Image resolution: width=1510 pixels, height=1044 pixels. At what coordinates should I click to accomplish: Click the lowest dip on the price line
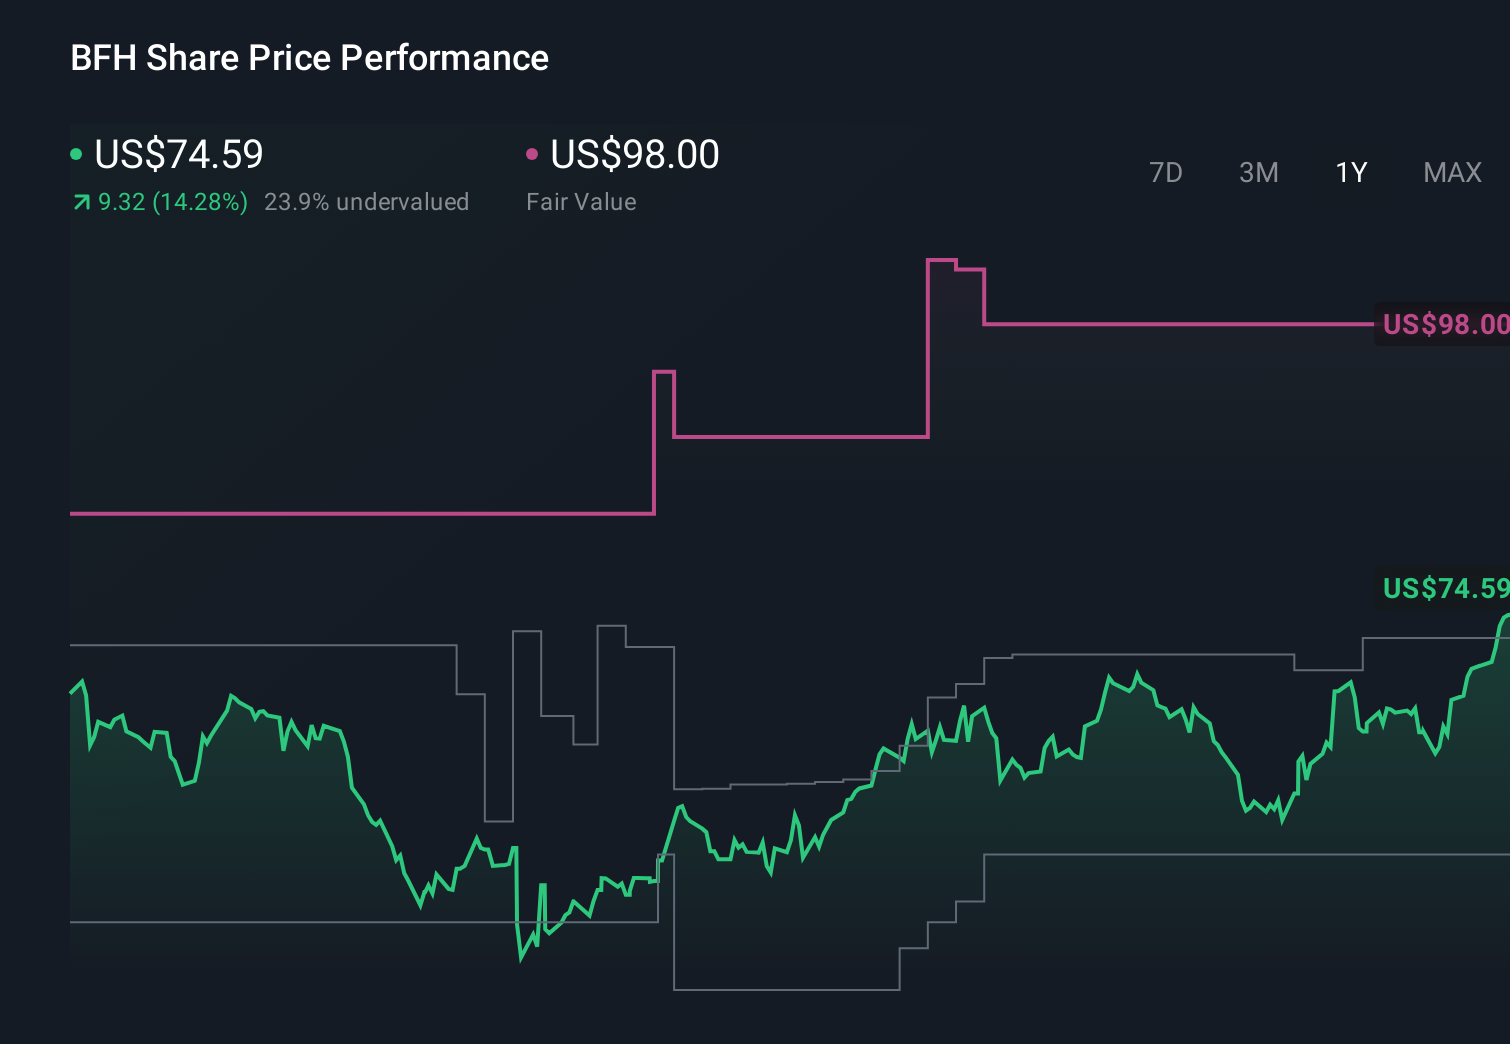pos(522,963)
